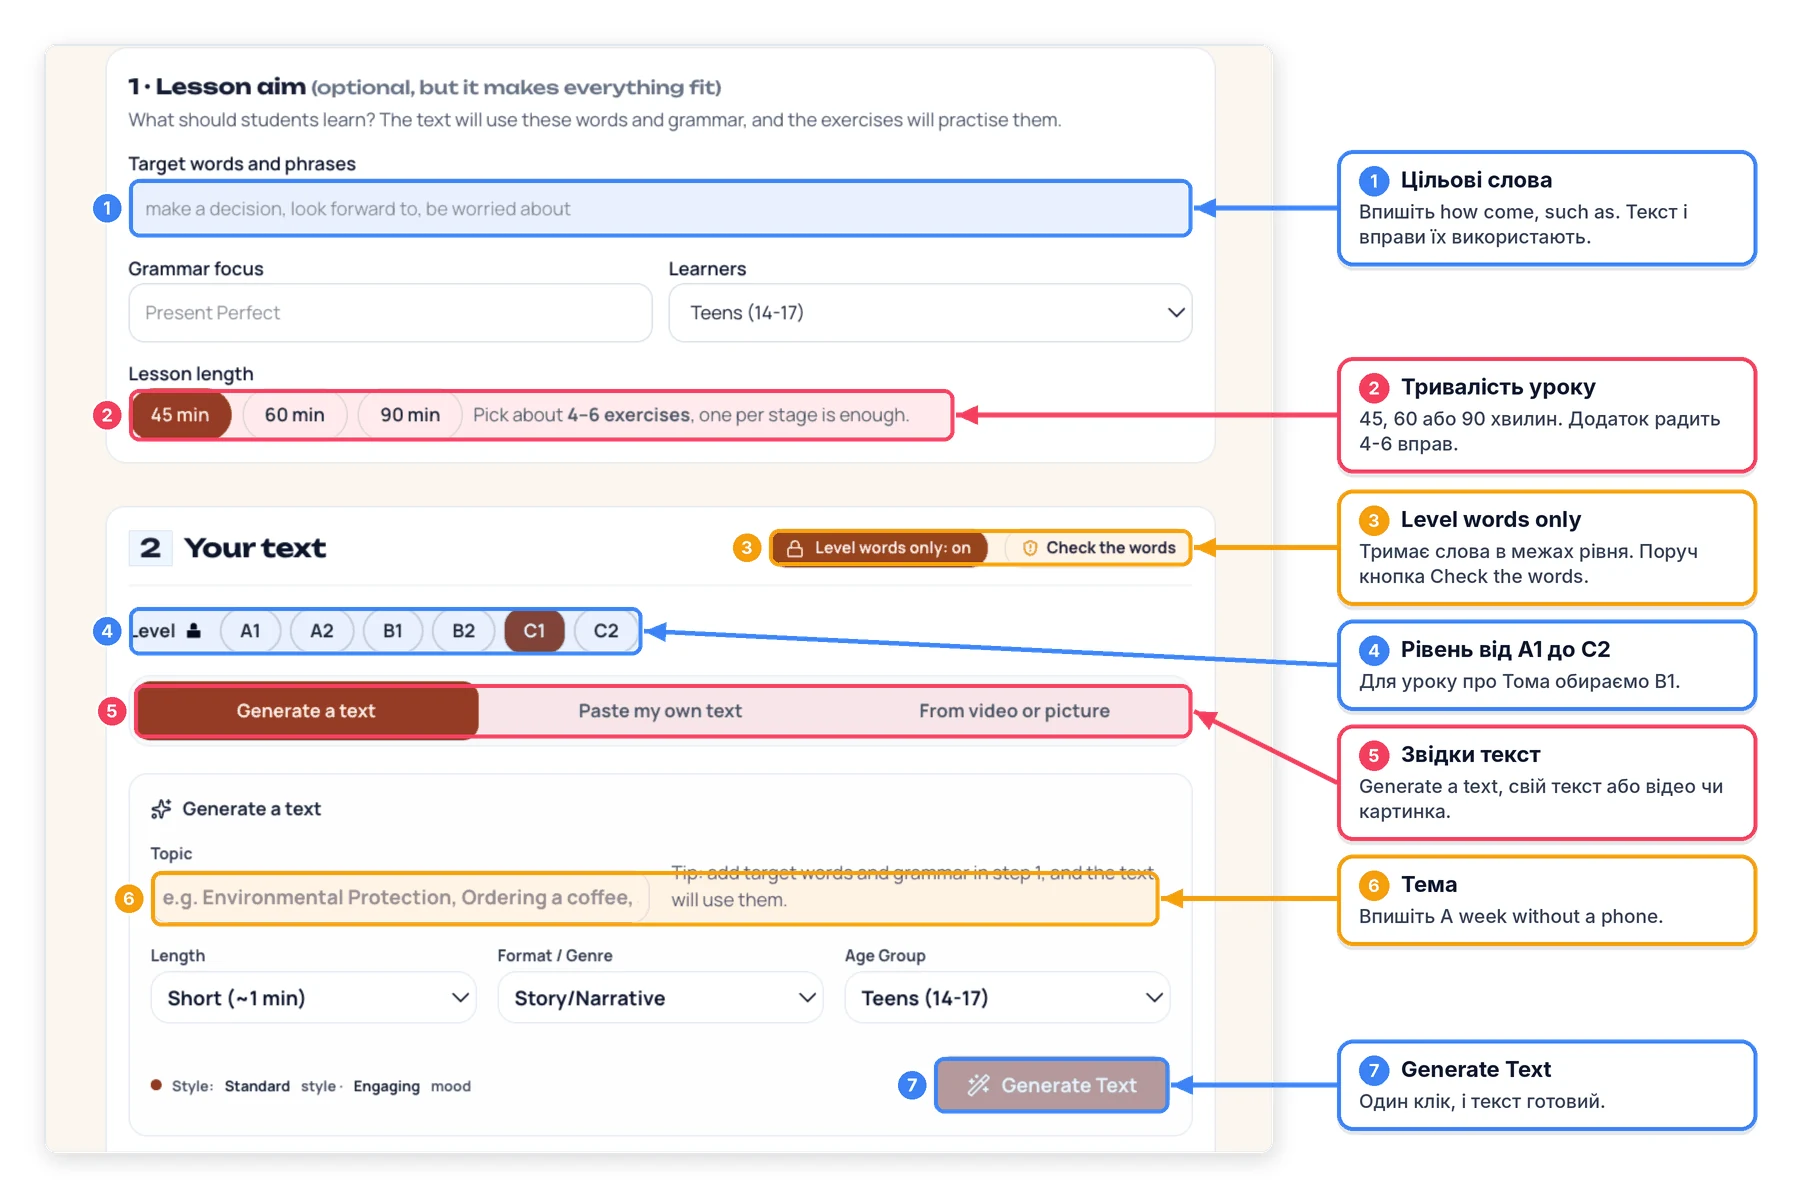Screen dimensions: 1801x1197
Task: Click the Target words and phrases field
Action: point(660,208)
